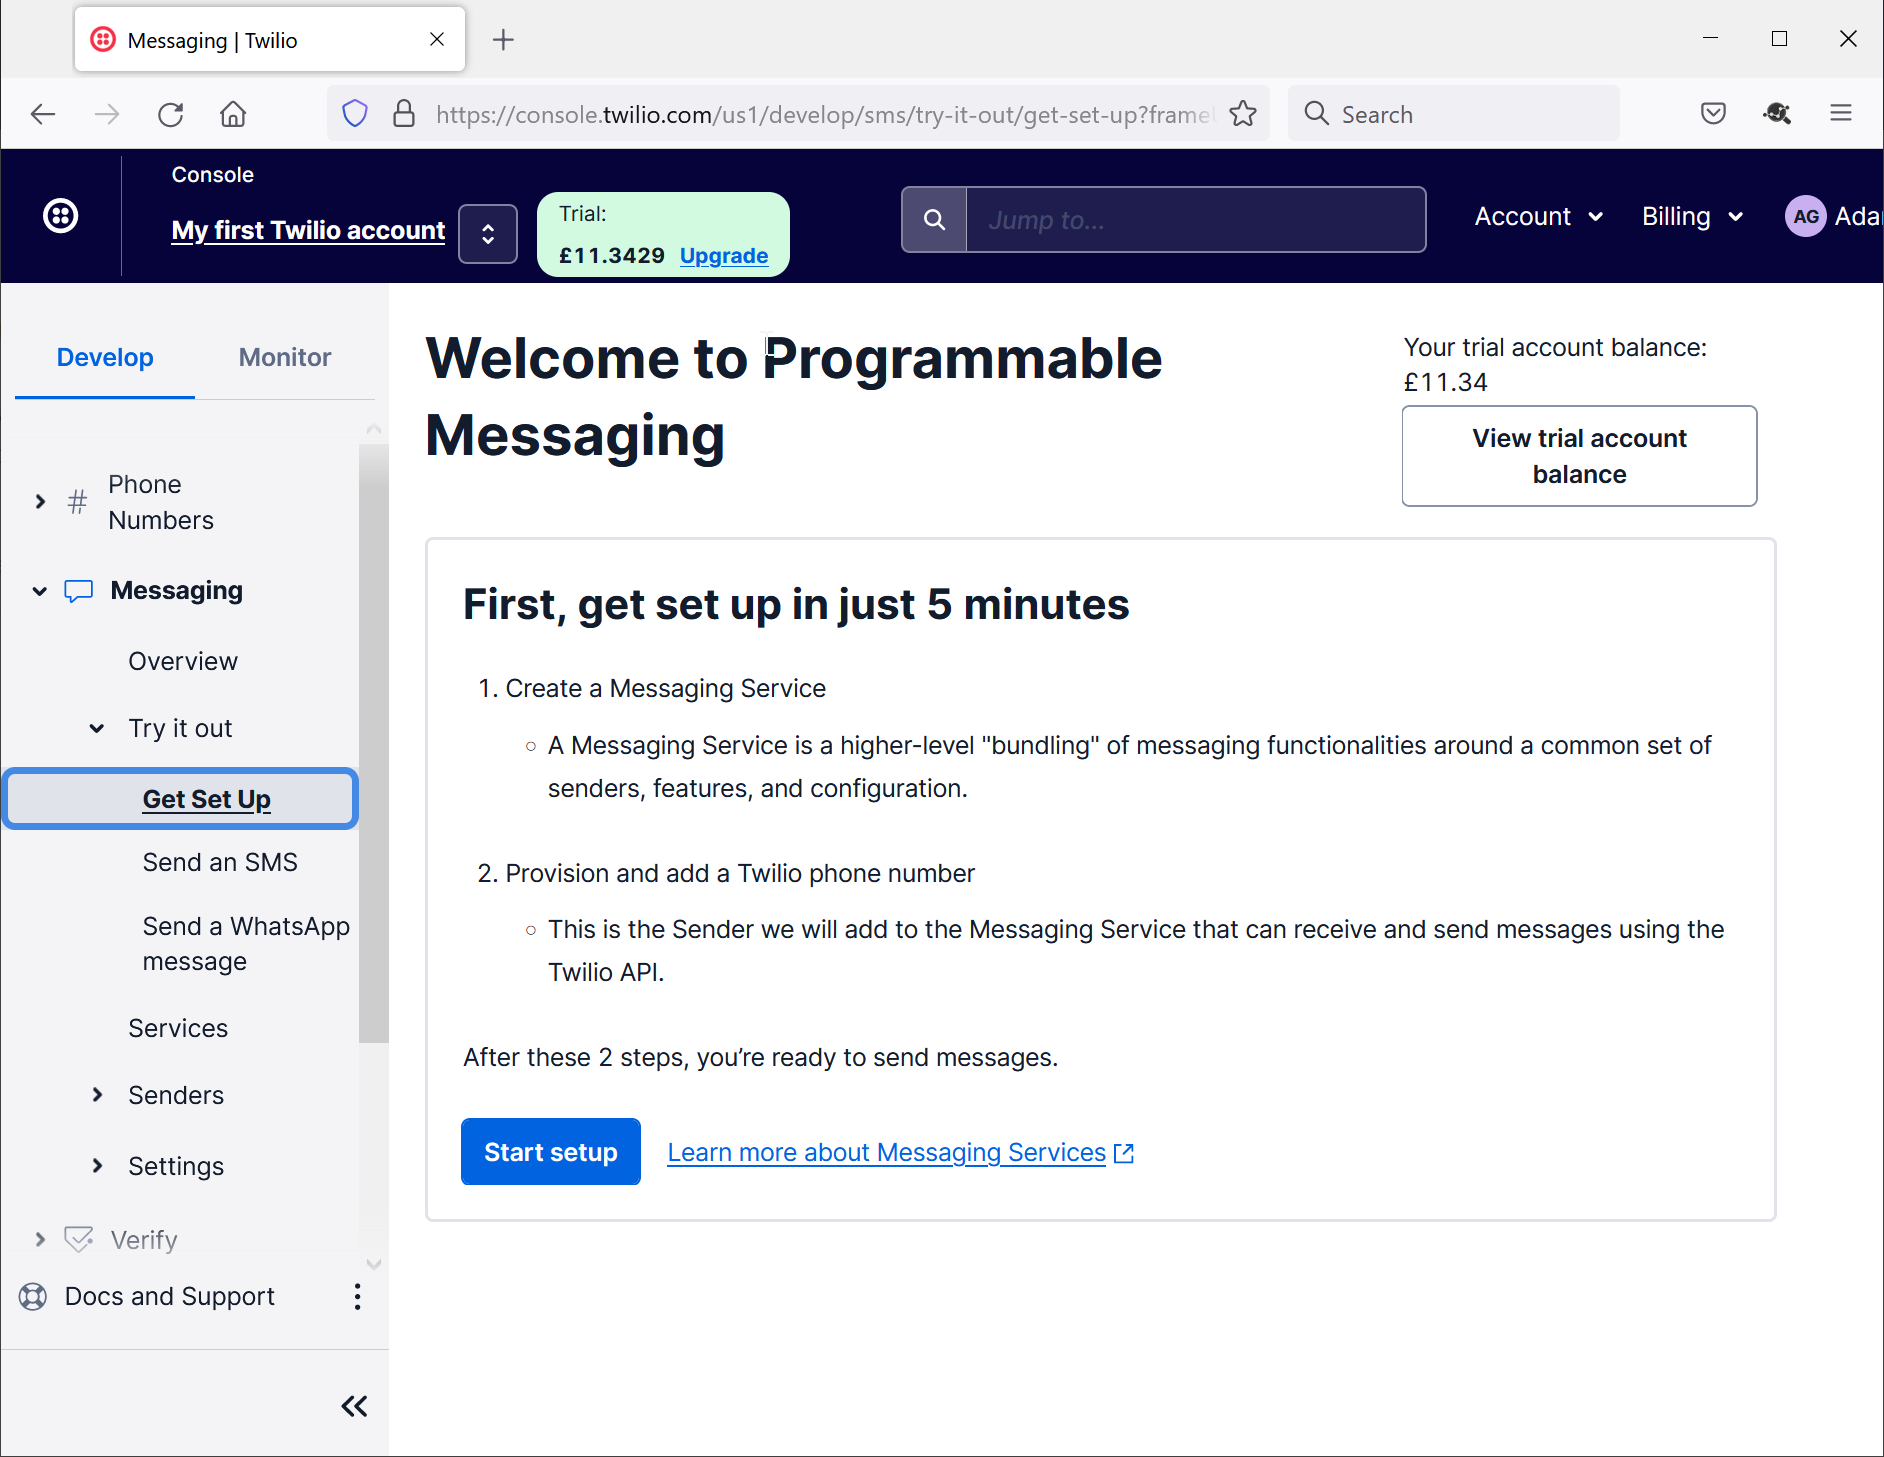Screen dimensions: 1884x1457
Task: Collapse the sidebar with double-chevron icon
Action: 354,1406
